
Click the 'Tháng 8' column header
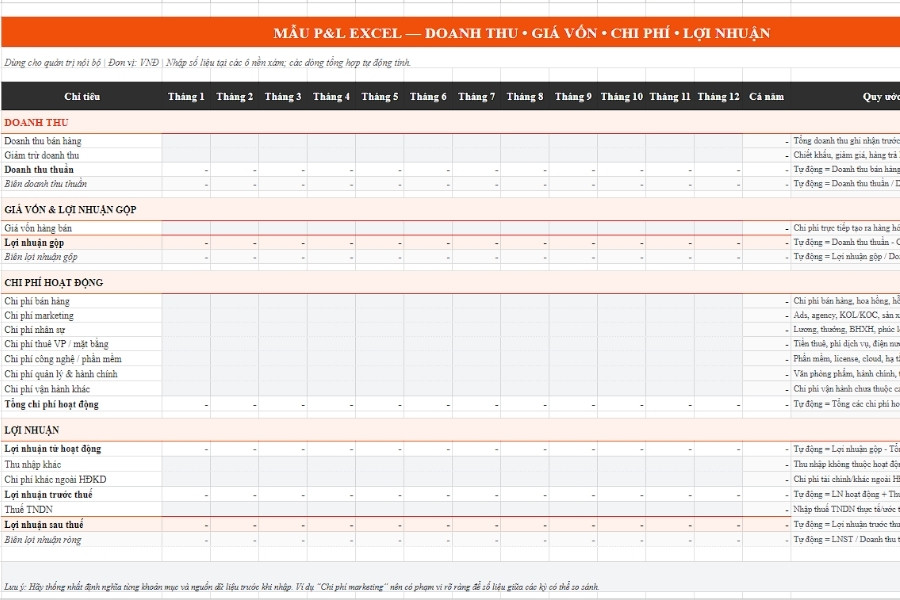525,96
